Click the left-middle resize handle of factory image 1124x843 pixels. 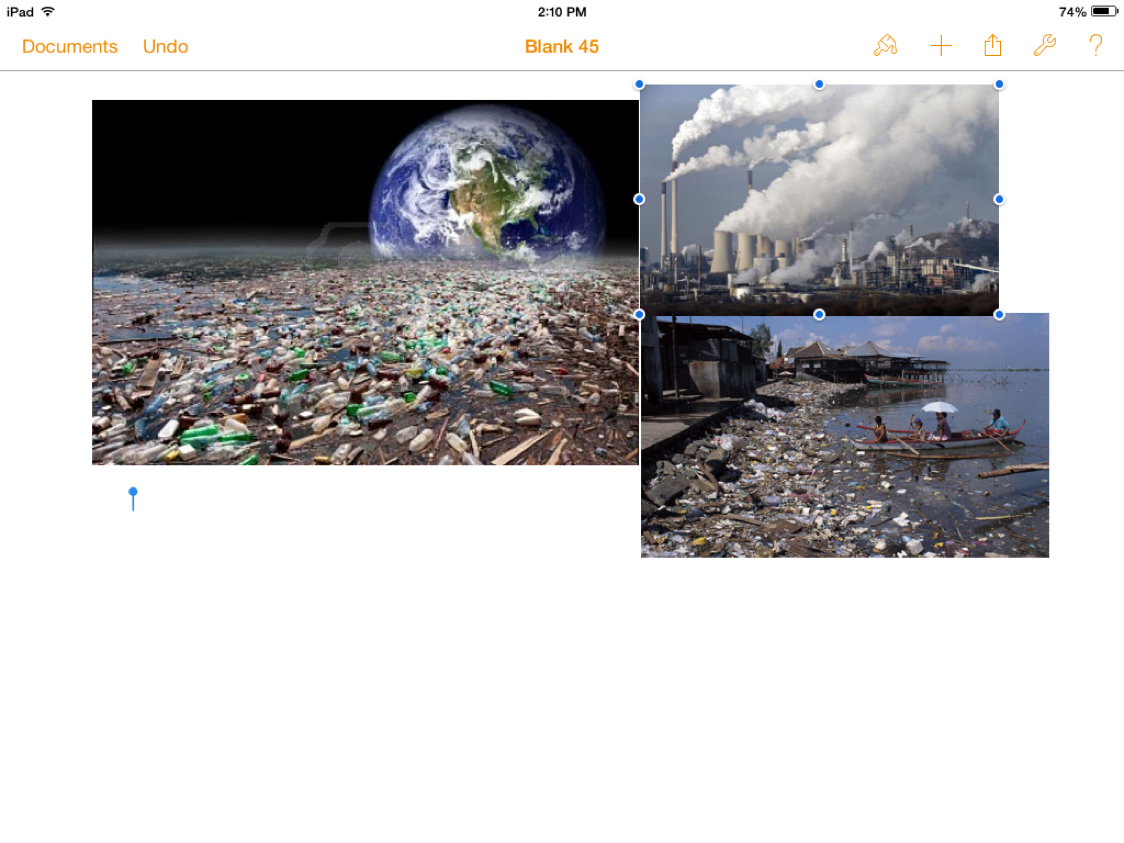click(639, 199)
